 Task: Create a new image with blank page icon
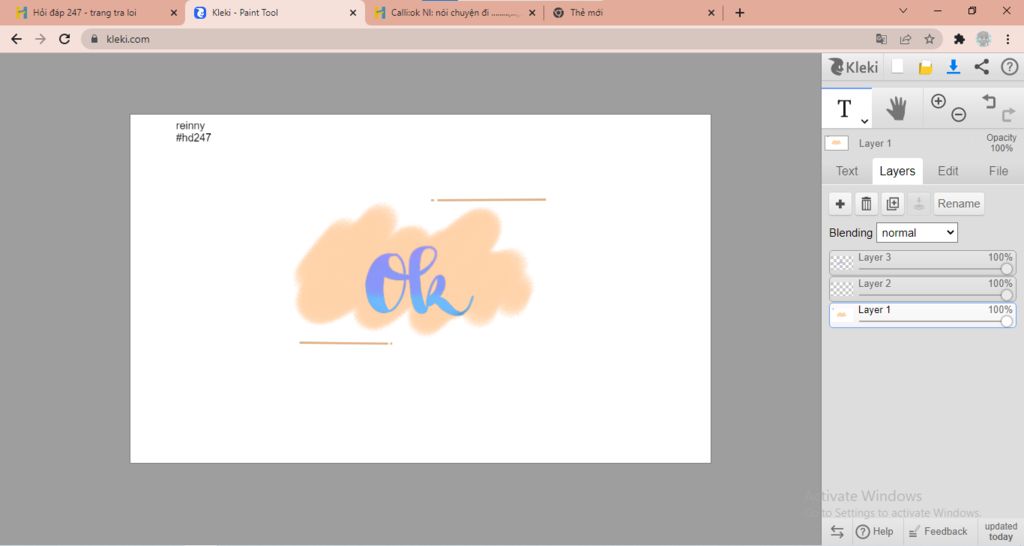point(897,66)
